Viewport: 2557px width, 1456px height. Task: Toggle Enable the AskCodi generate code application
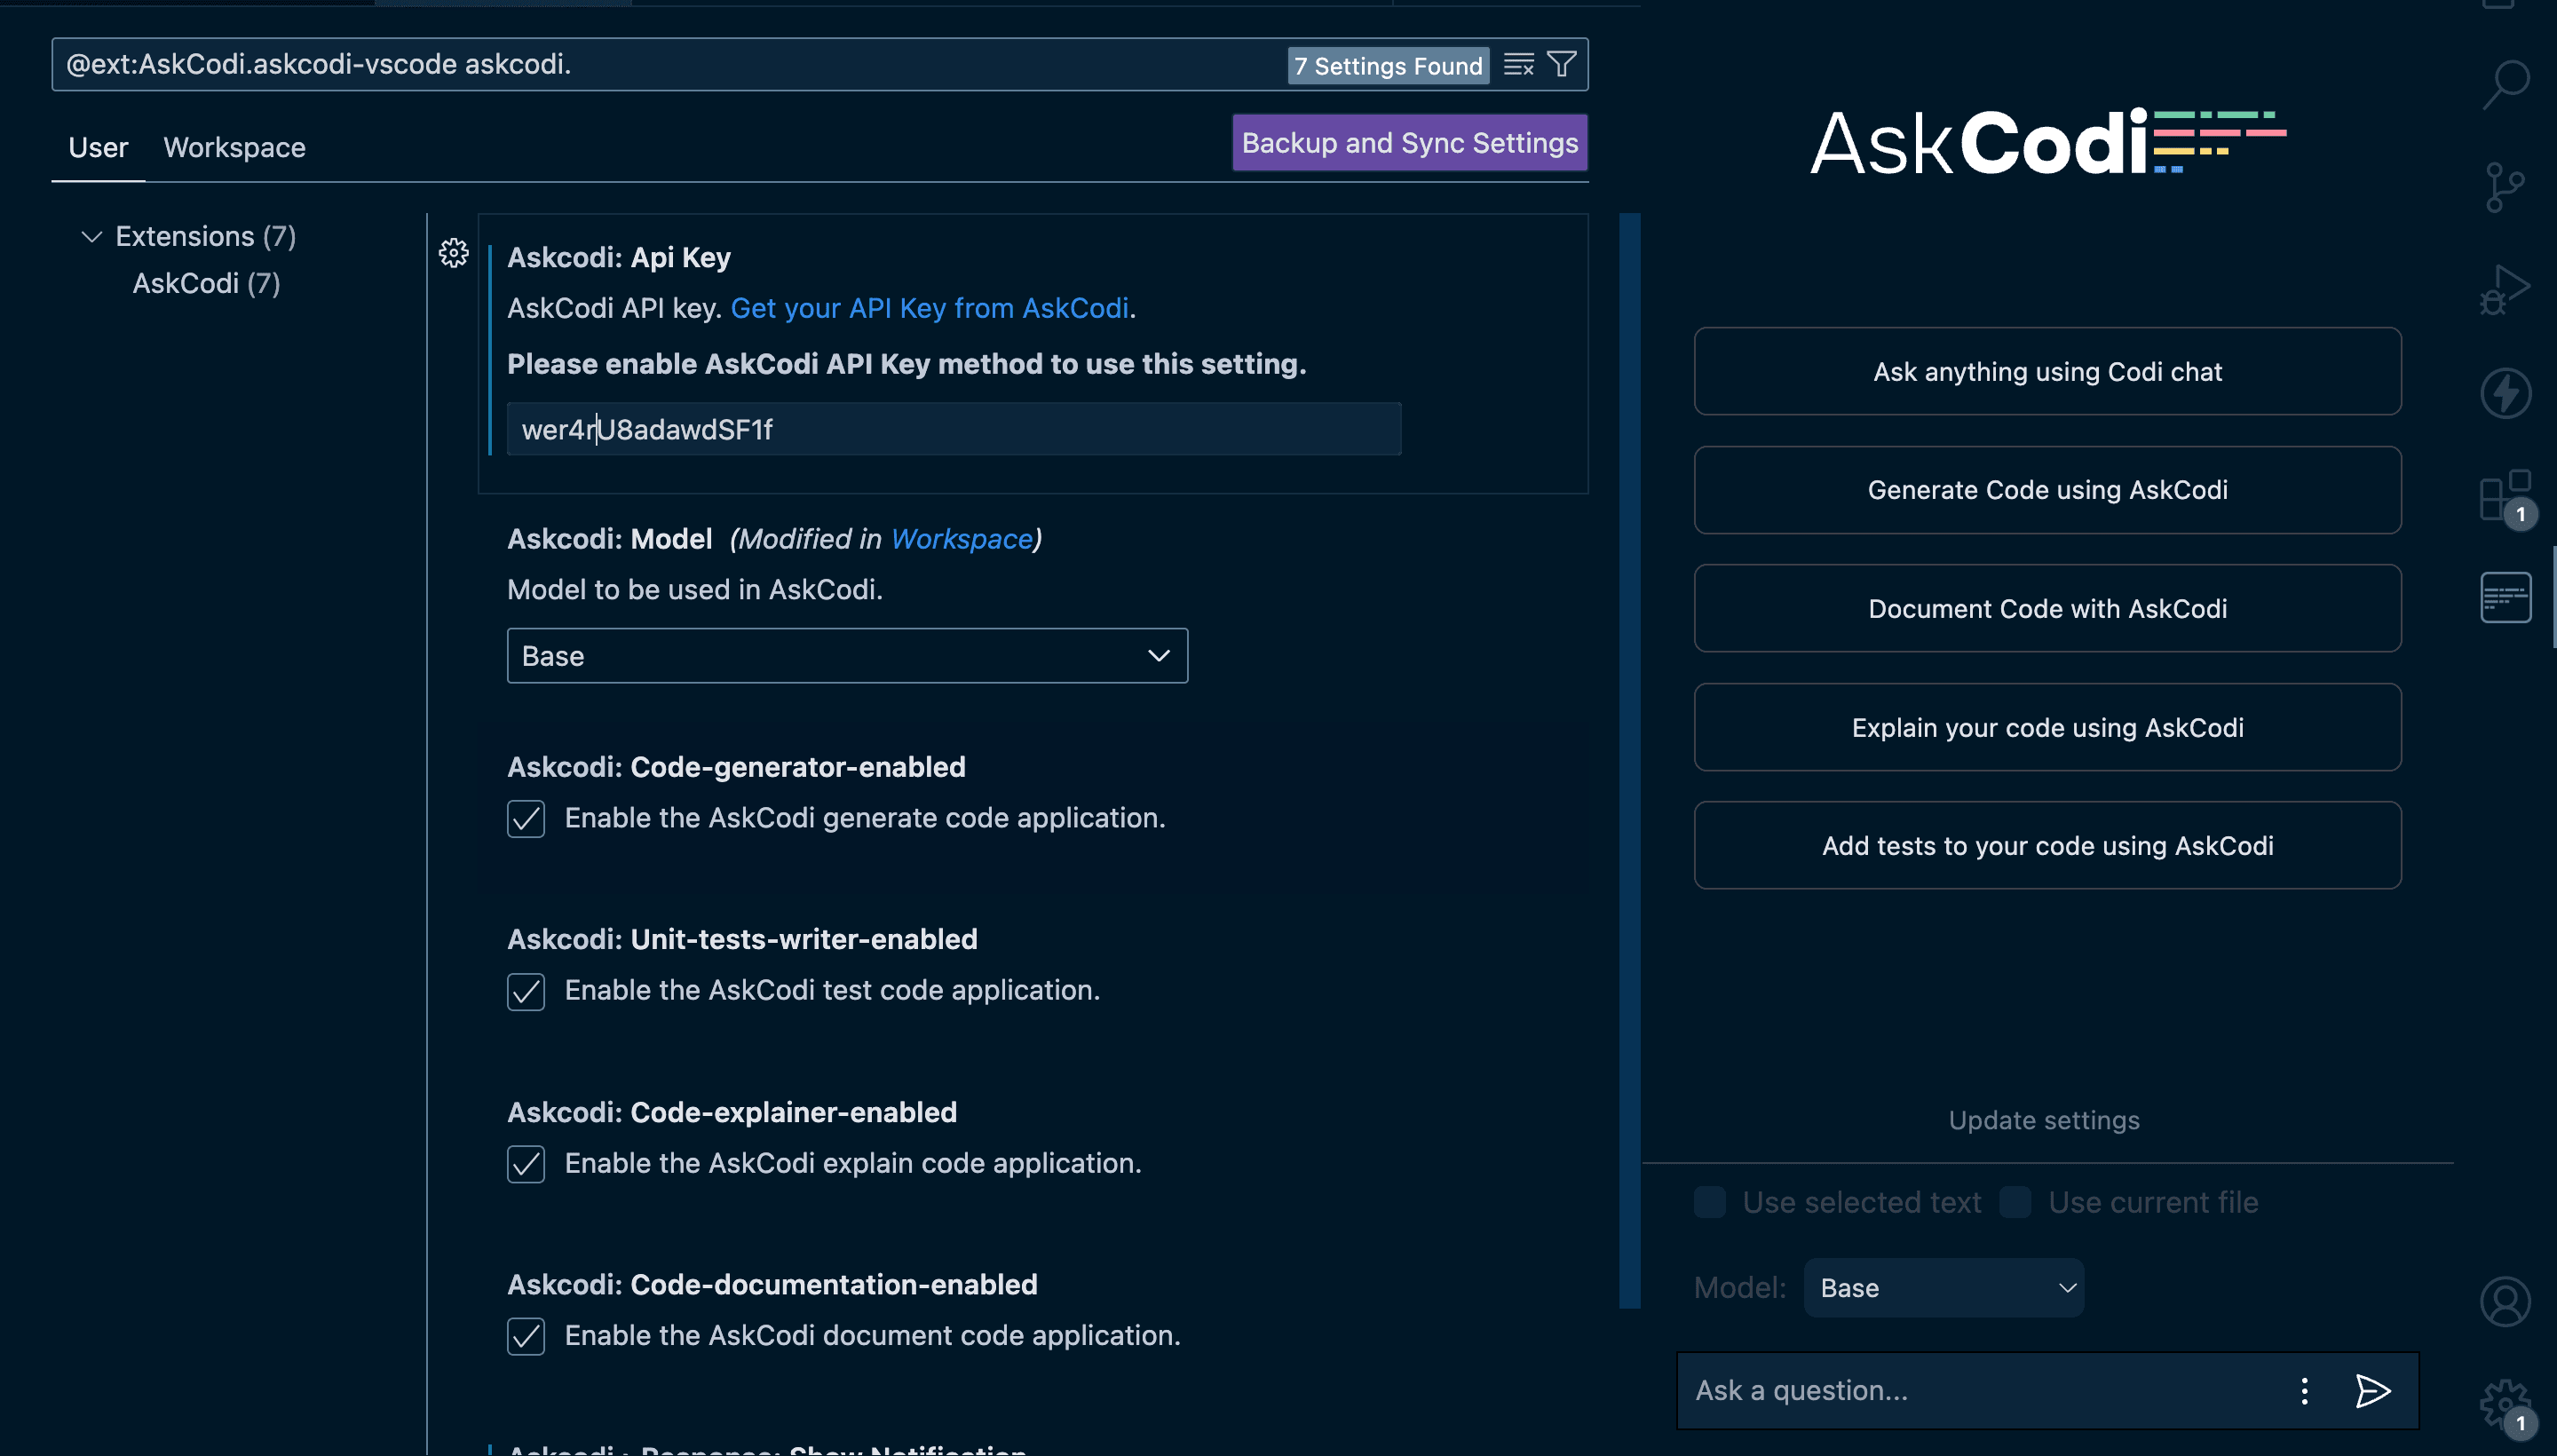point(526,819)
